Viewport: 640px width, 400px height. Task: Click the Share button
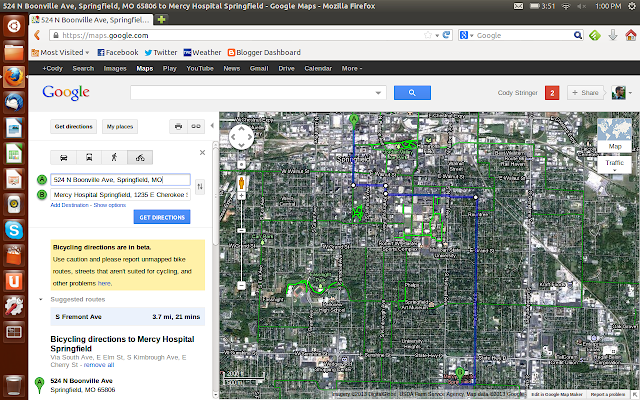point(585,93)
